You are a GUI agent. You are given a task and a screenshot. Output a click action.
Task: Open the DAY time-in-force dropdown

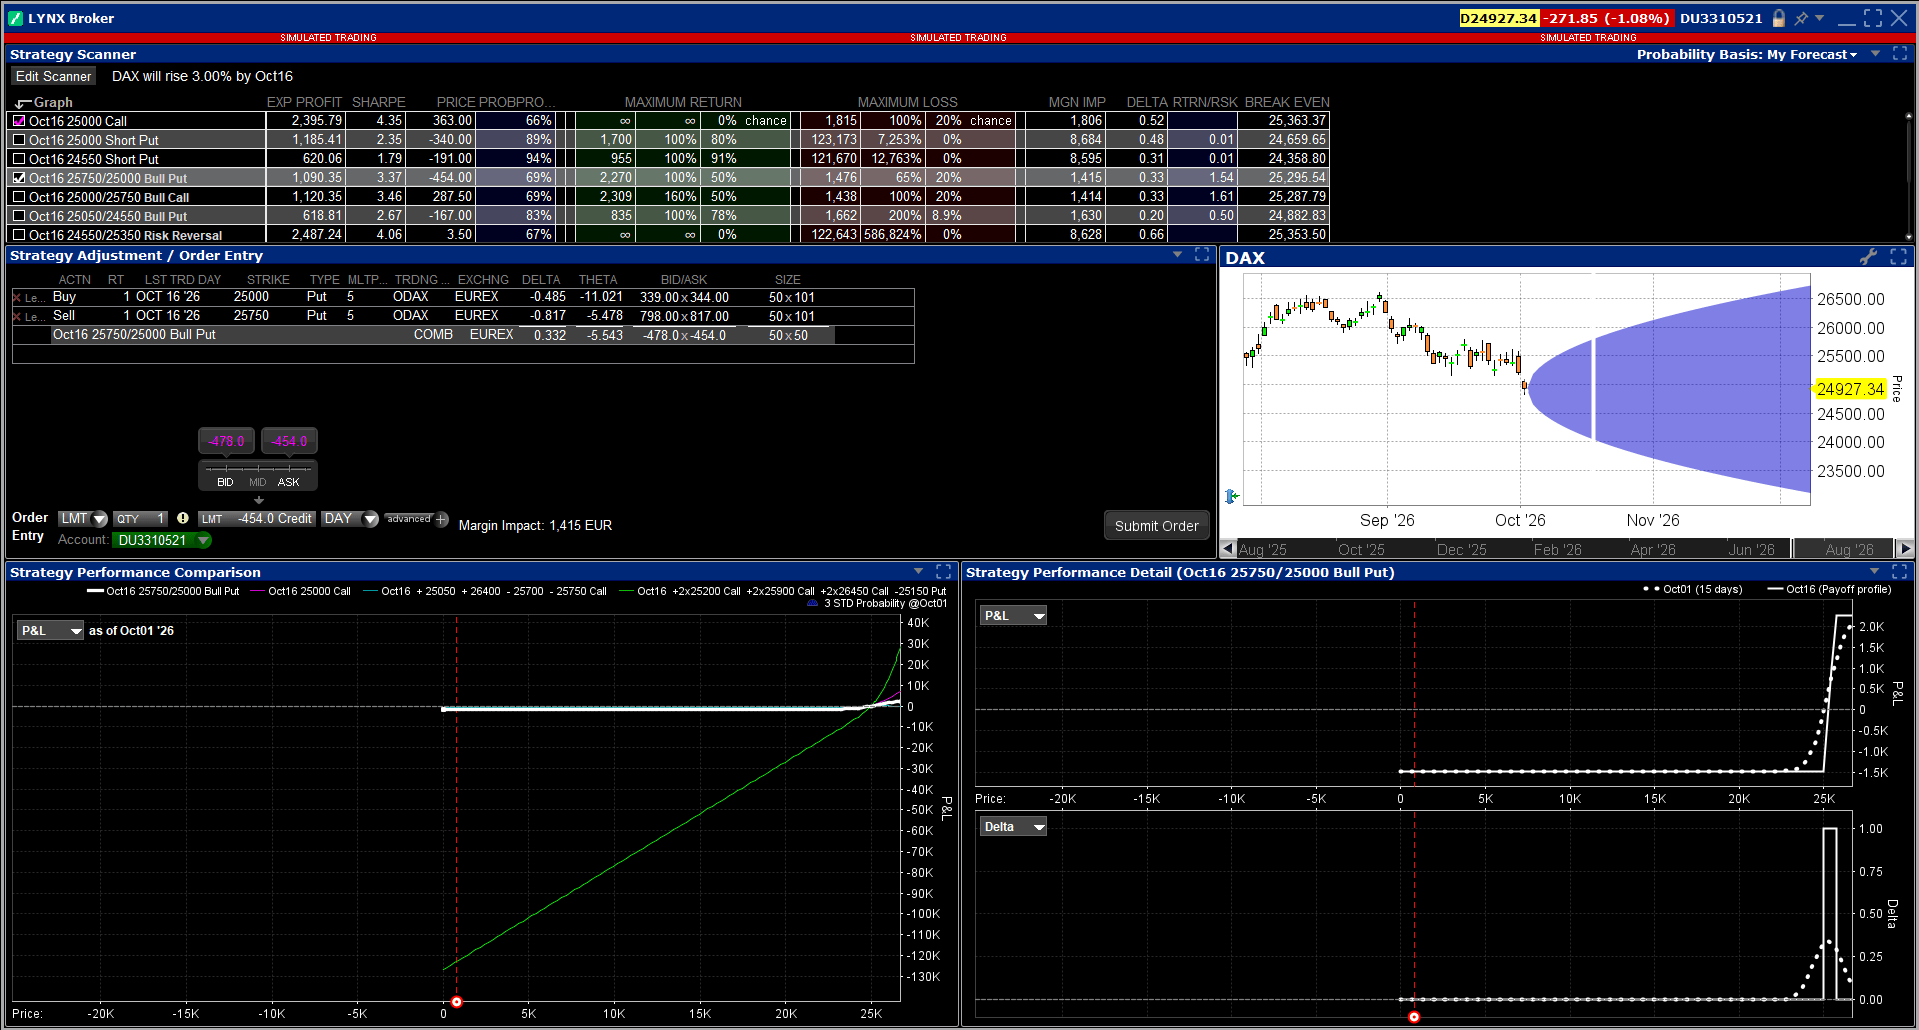(x=350, y=519)
